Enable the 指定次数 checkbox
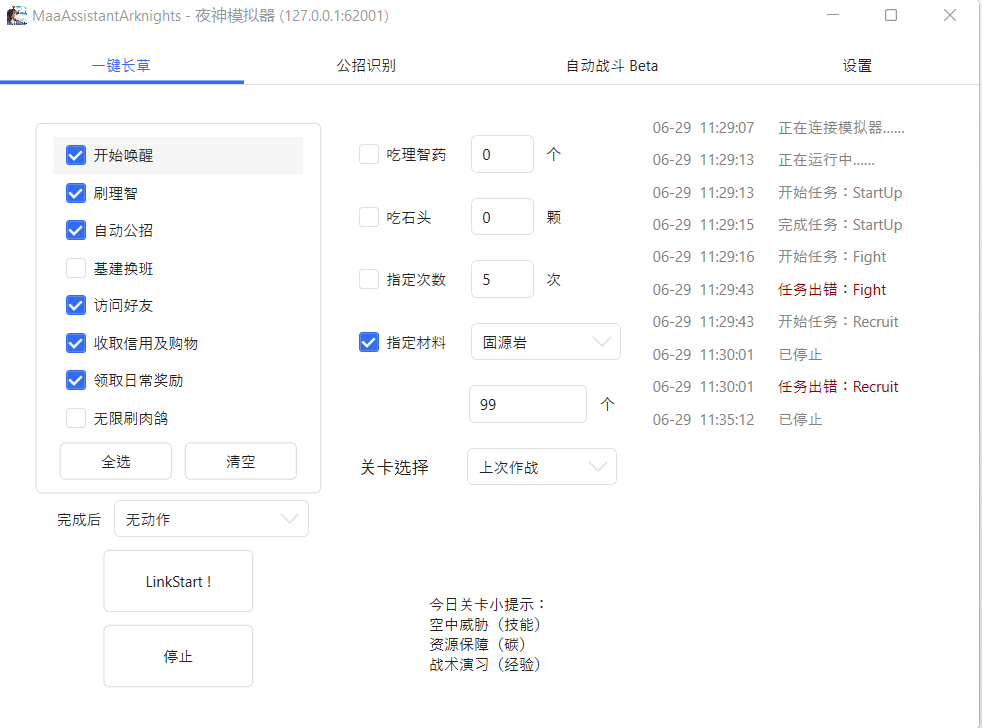The image size is (982, 728). (x=369, y=279)
